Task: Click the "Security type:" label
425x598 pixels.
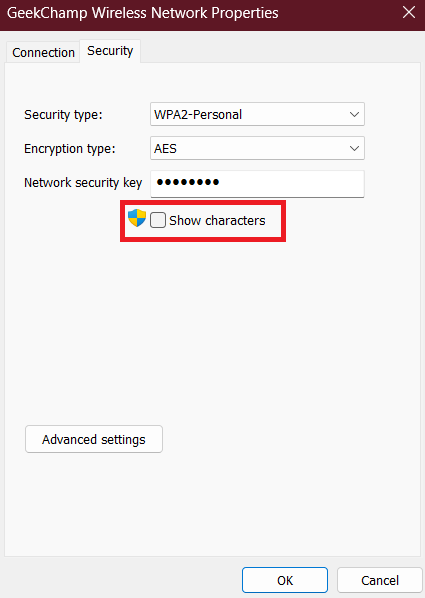Action: point(63,115)
